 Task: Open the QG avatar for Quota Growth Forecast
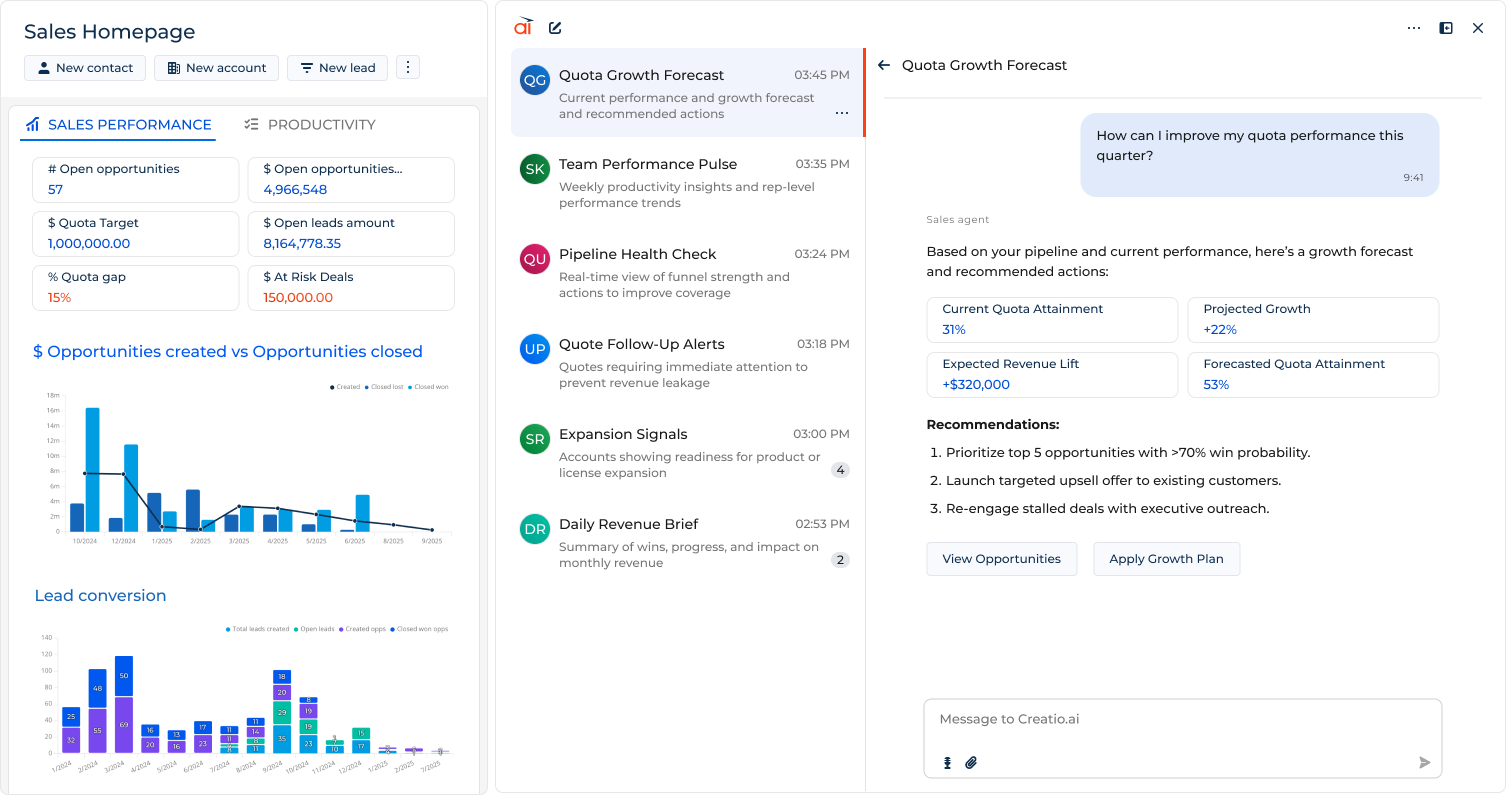[535, 79]
